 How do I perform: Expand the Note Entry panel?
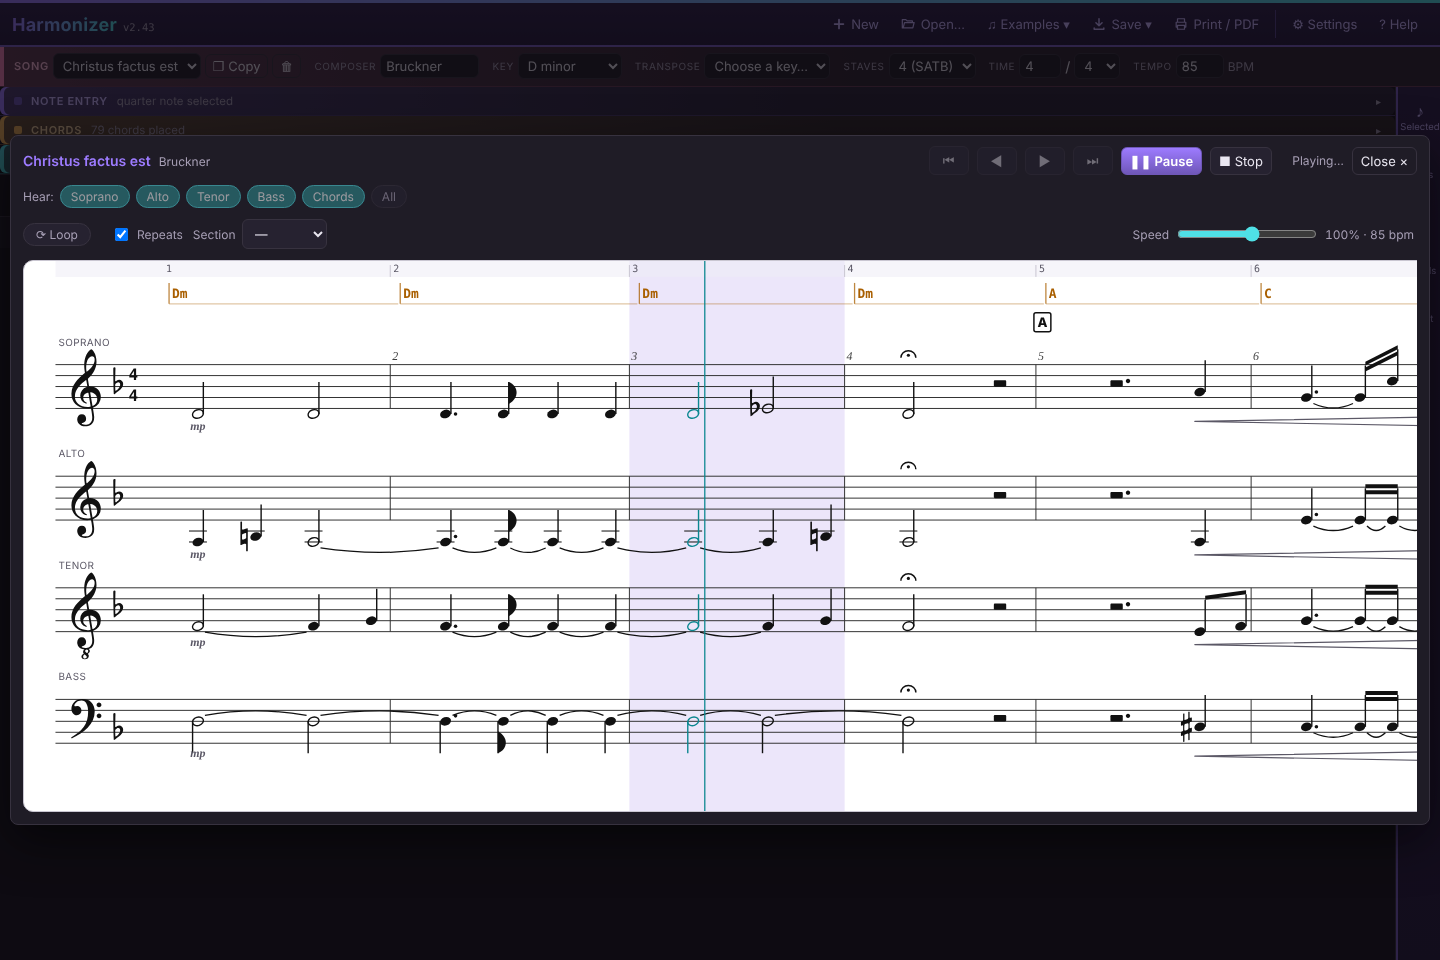pos(699,101)
